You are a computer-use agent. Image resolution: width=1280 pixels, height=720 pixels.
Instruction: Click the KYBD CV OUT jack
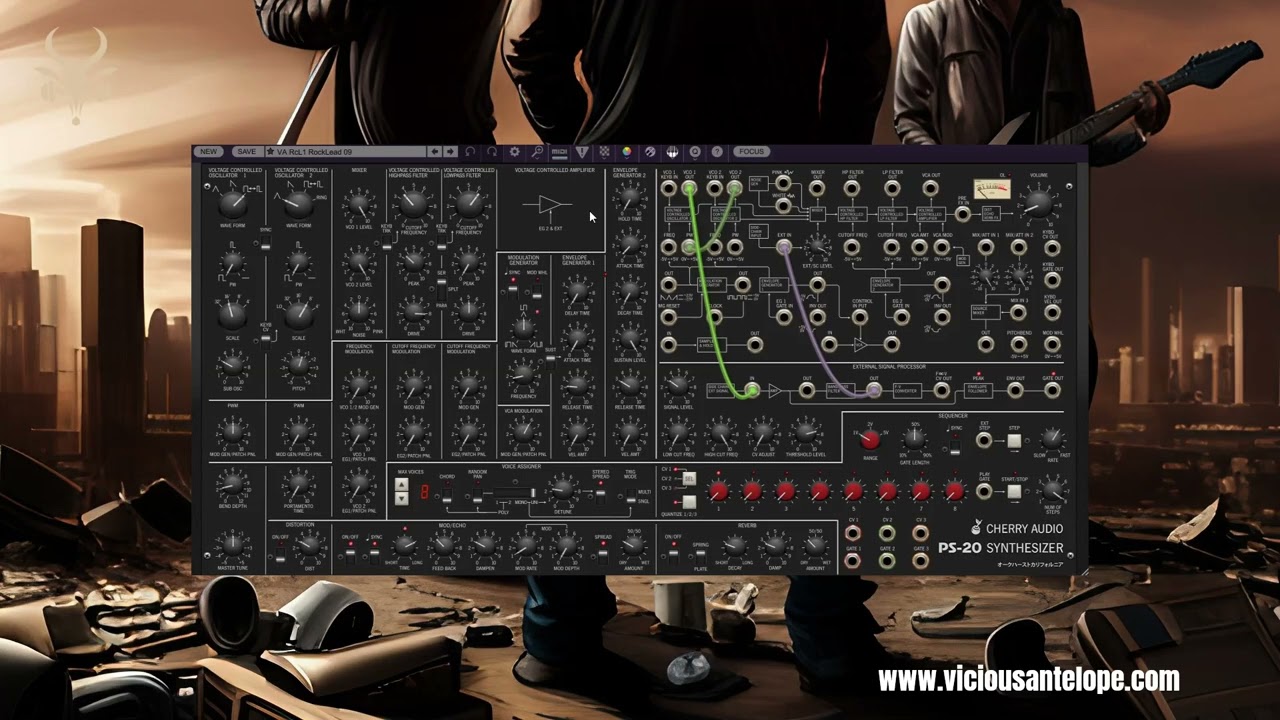1052,247
